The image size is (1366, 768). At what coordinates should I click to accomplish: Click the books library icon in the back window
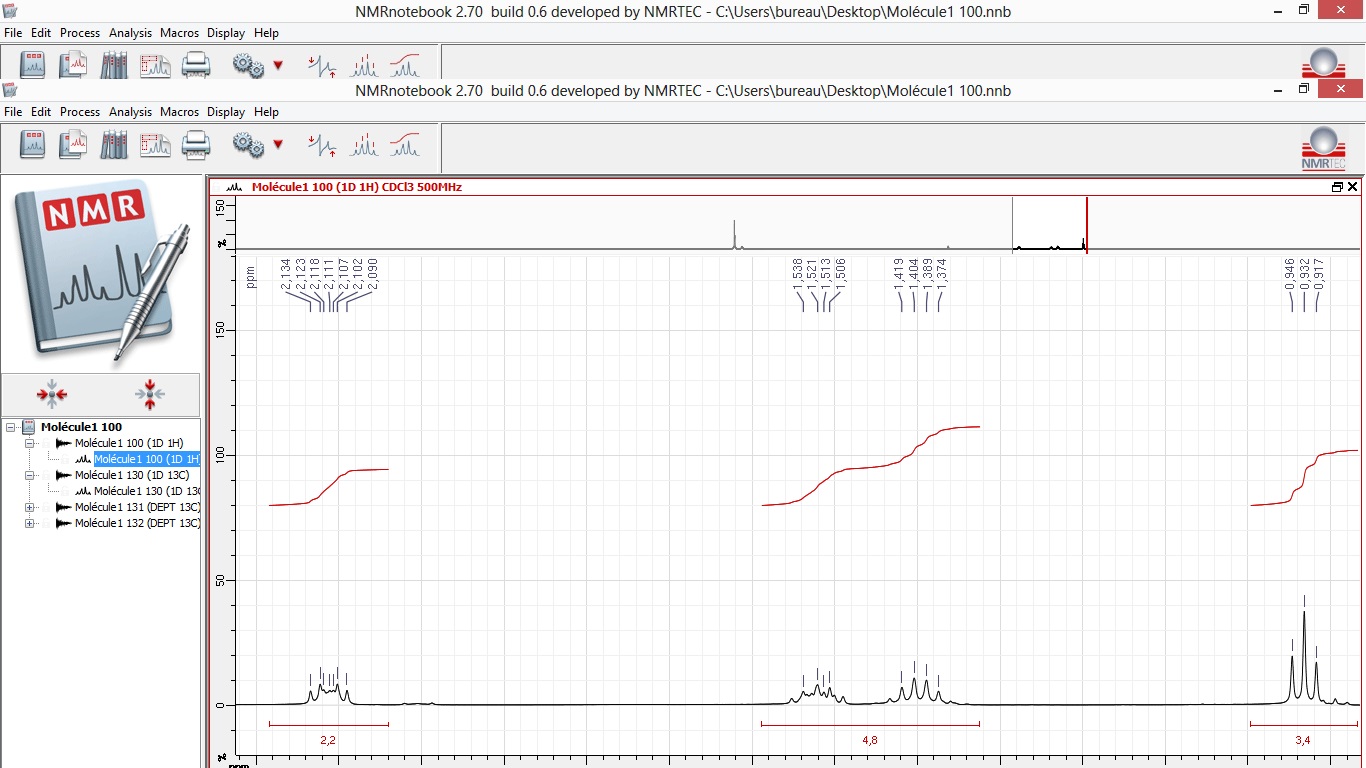[x=114, y=65]
